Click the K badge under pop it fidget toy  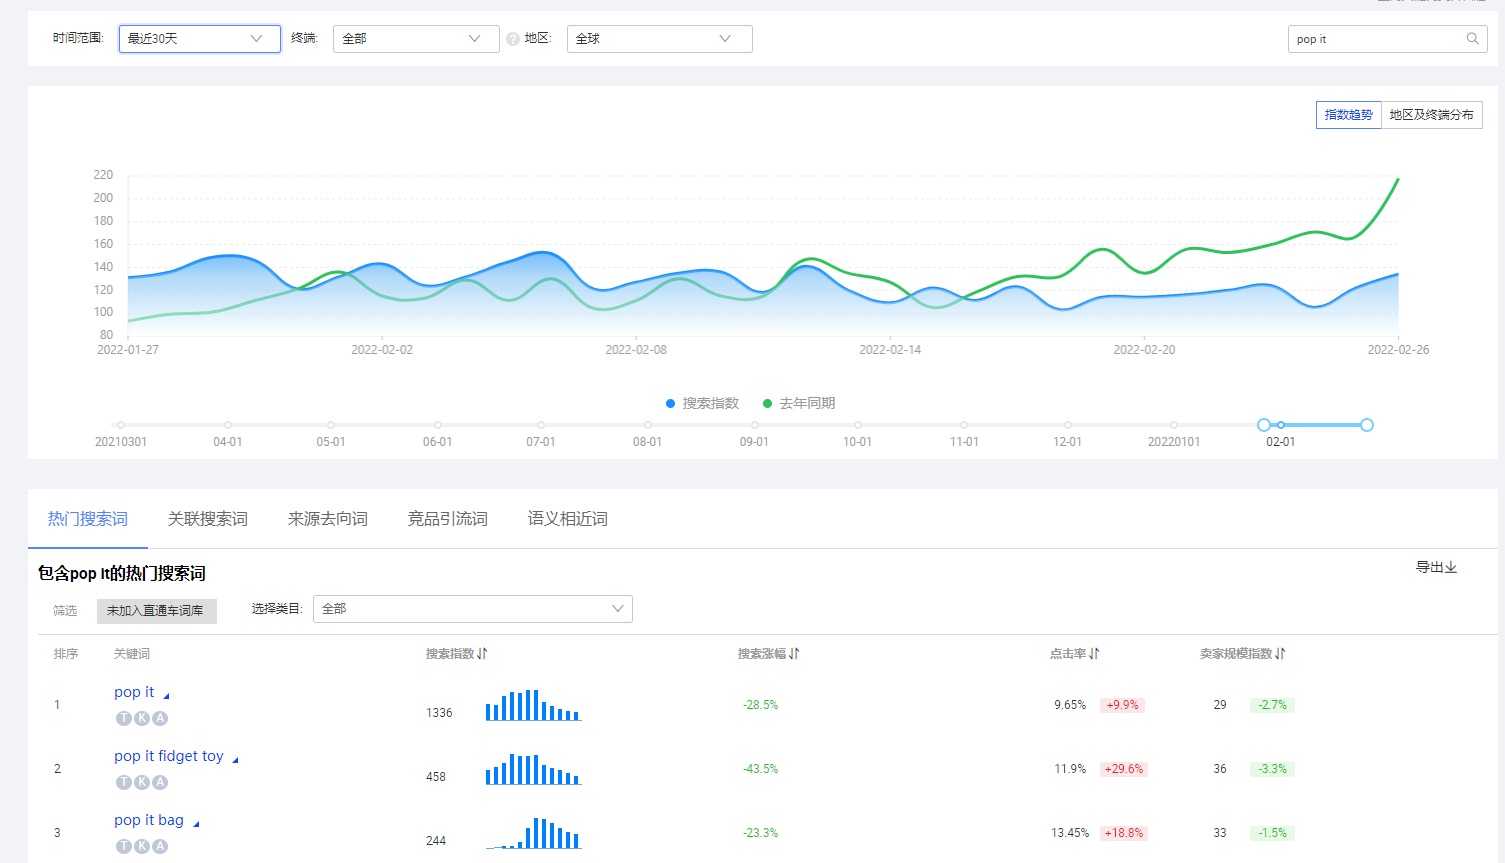(x=142, y=782)
